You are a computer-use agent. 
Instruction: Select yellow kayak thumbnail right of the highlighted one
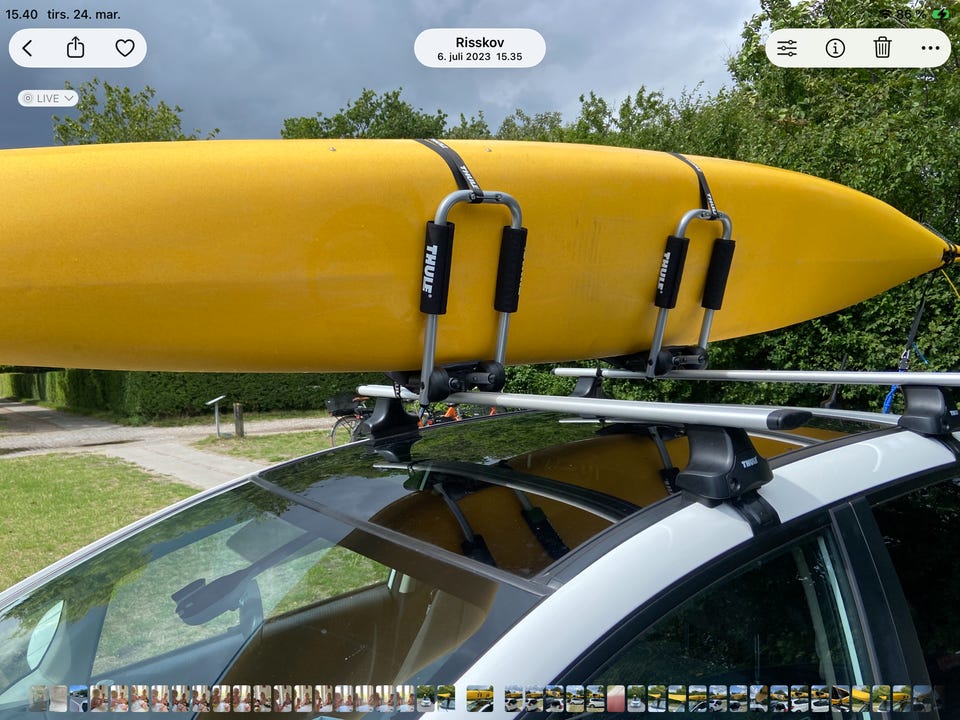pos(513,698)
